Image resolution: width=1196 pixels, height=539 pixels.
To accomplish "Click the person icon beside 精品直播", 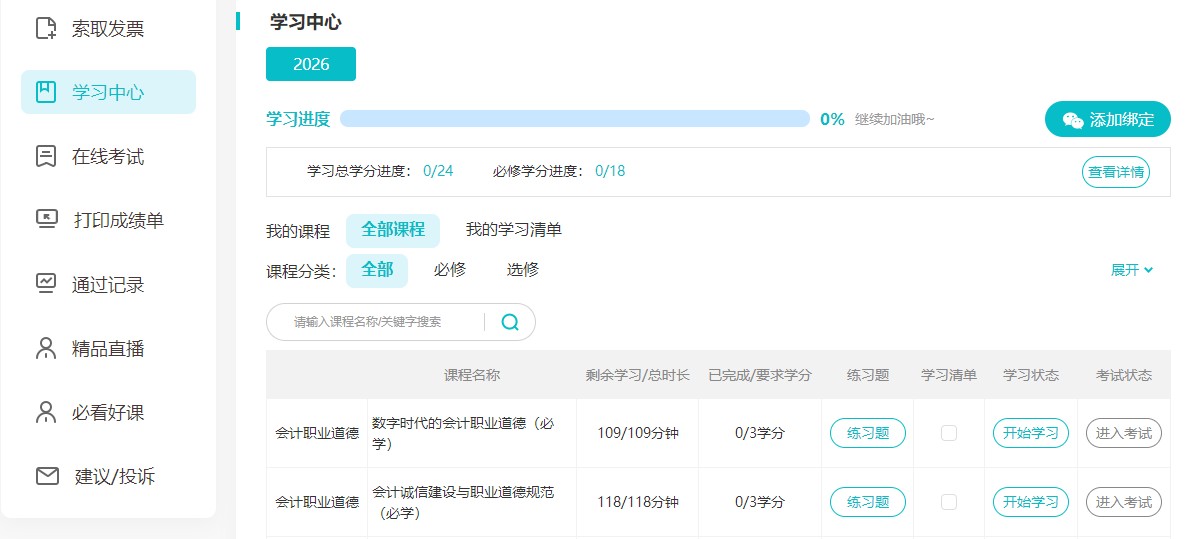I will [47, 348].
